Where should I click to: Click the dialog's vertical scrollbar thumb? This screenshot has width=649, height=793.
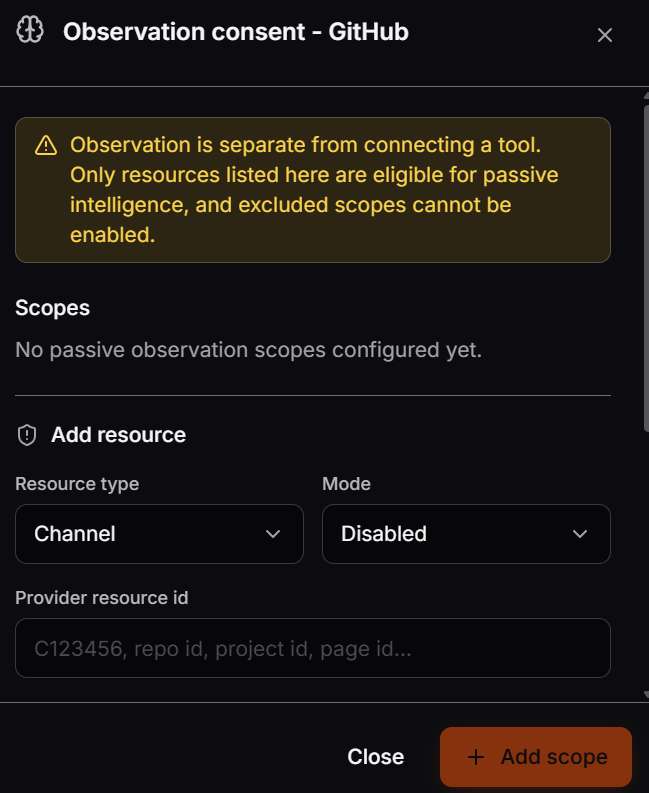(x=646, y=268)
